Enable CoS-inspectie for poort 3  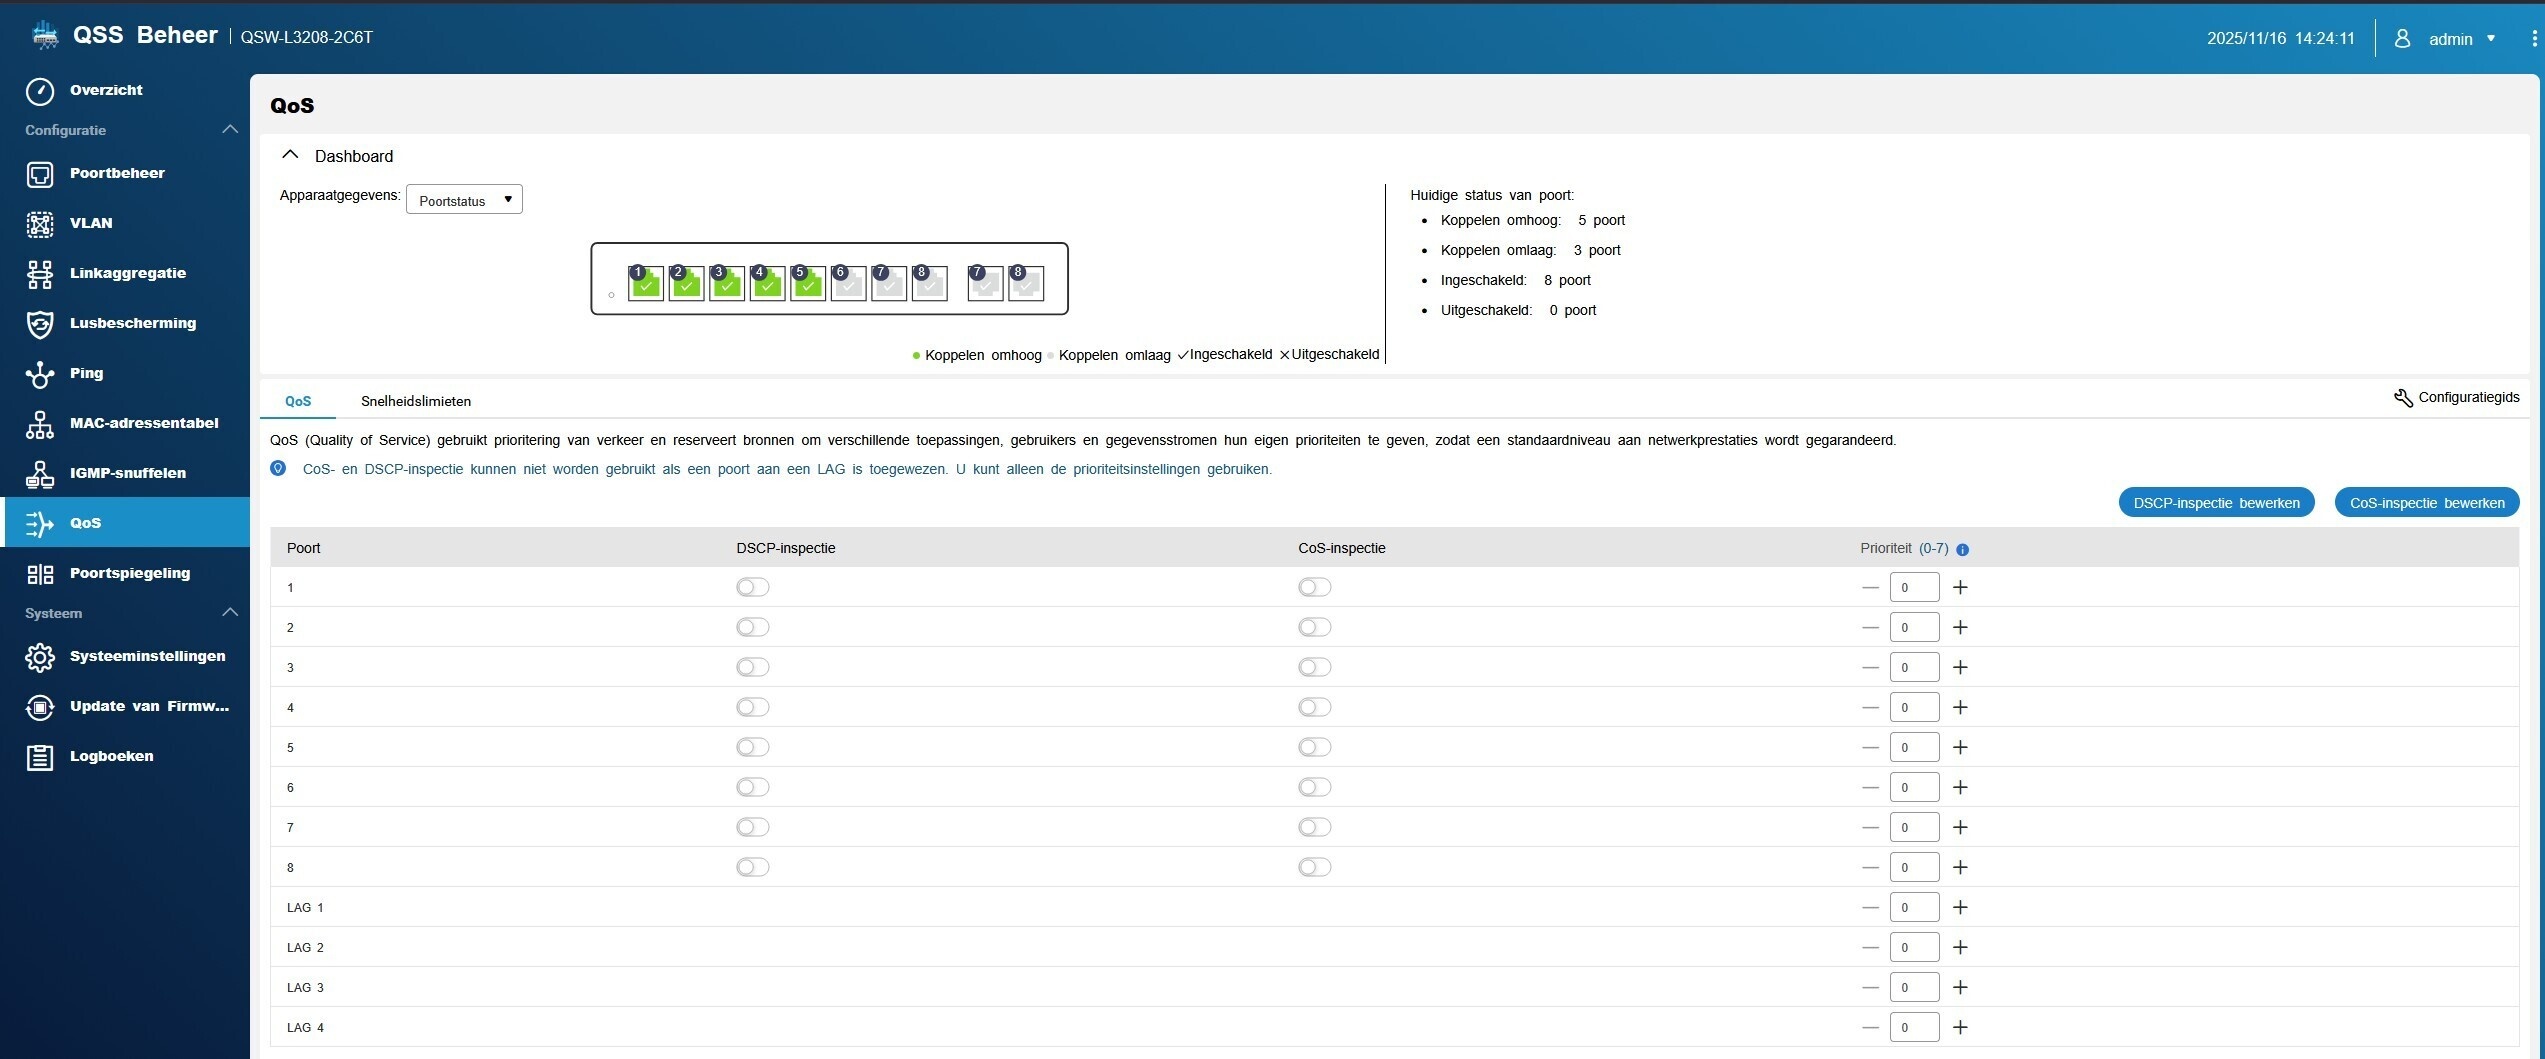(1314, 667)
